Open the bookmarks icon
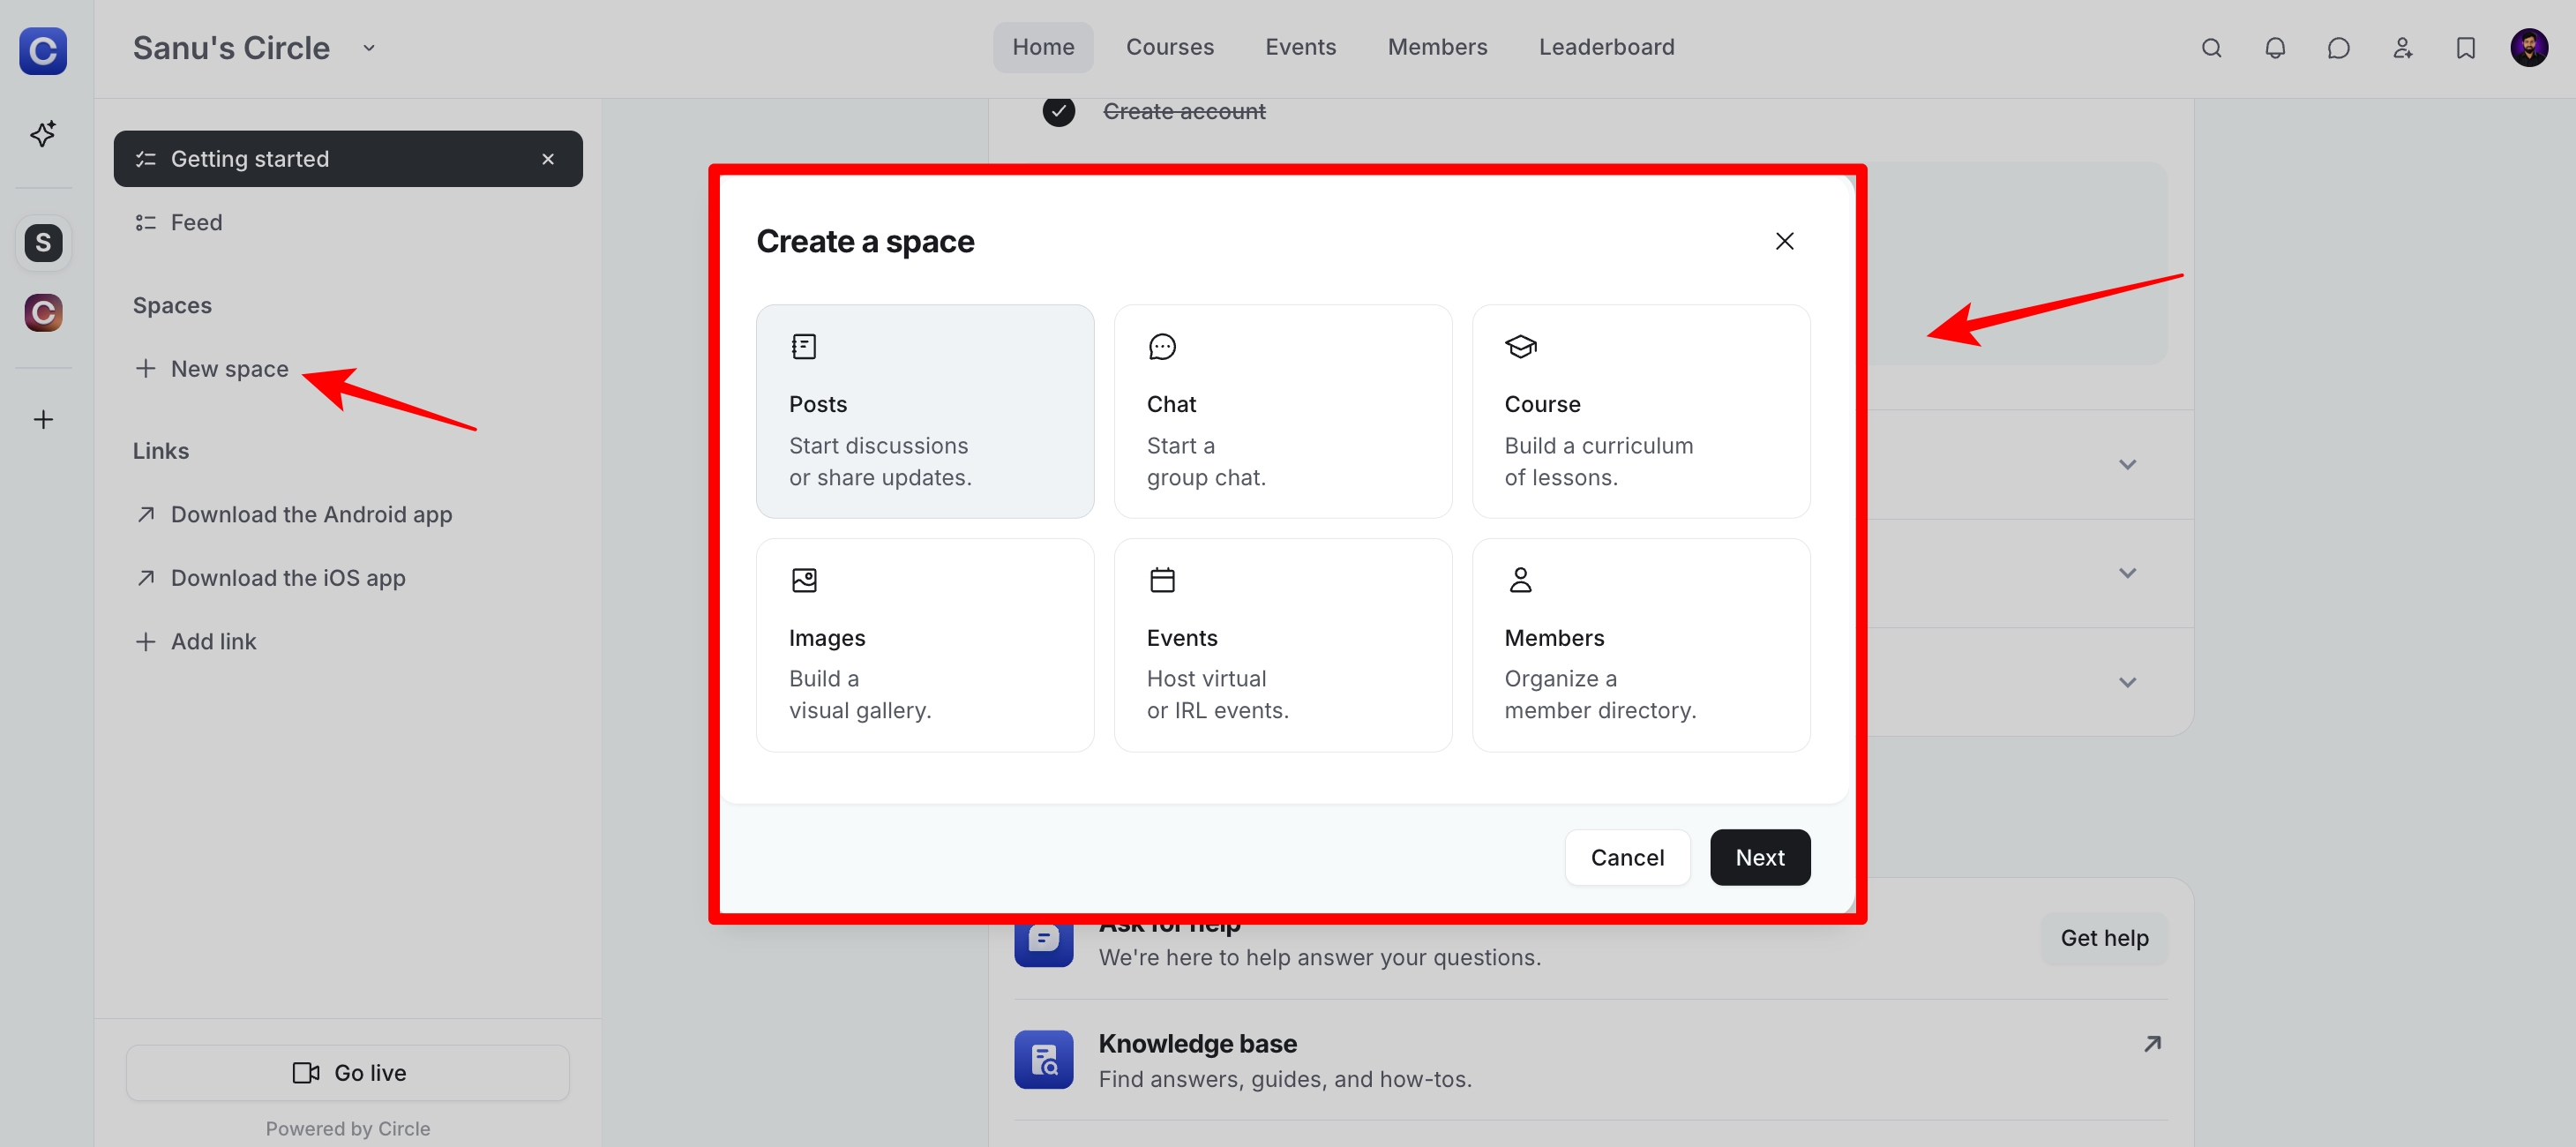This screenshot has height=1147, width=2576. (x=2466, y=48)
